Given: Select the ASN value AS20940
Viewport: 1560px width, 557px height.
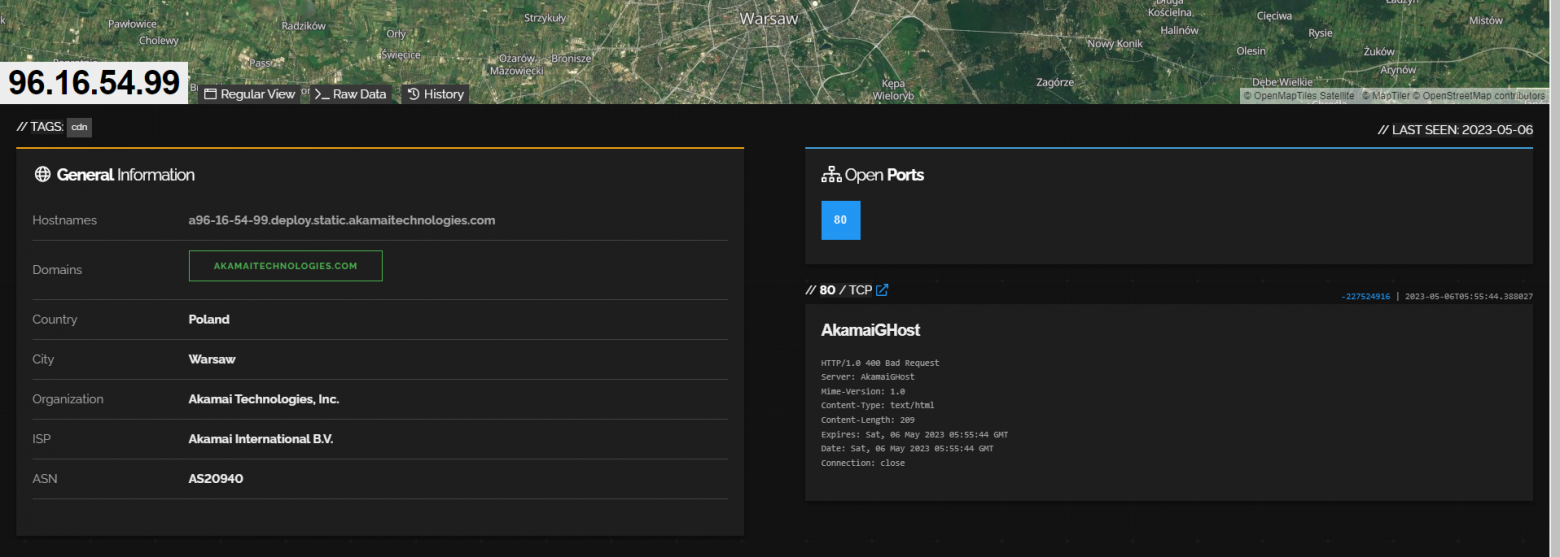Looking at the screenshot, I should click(216, 479).
